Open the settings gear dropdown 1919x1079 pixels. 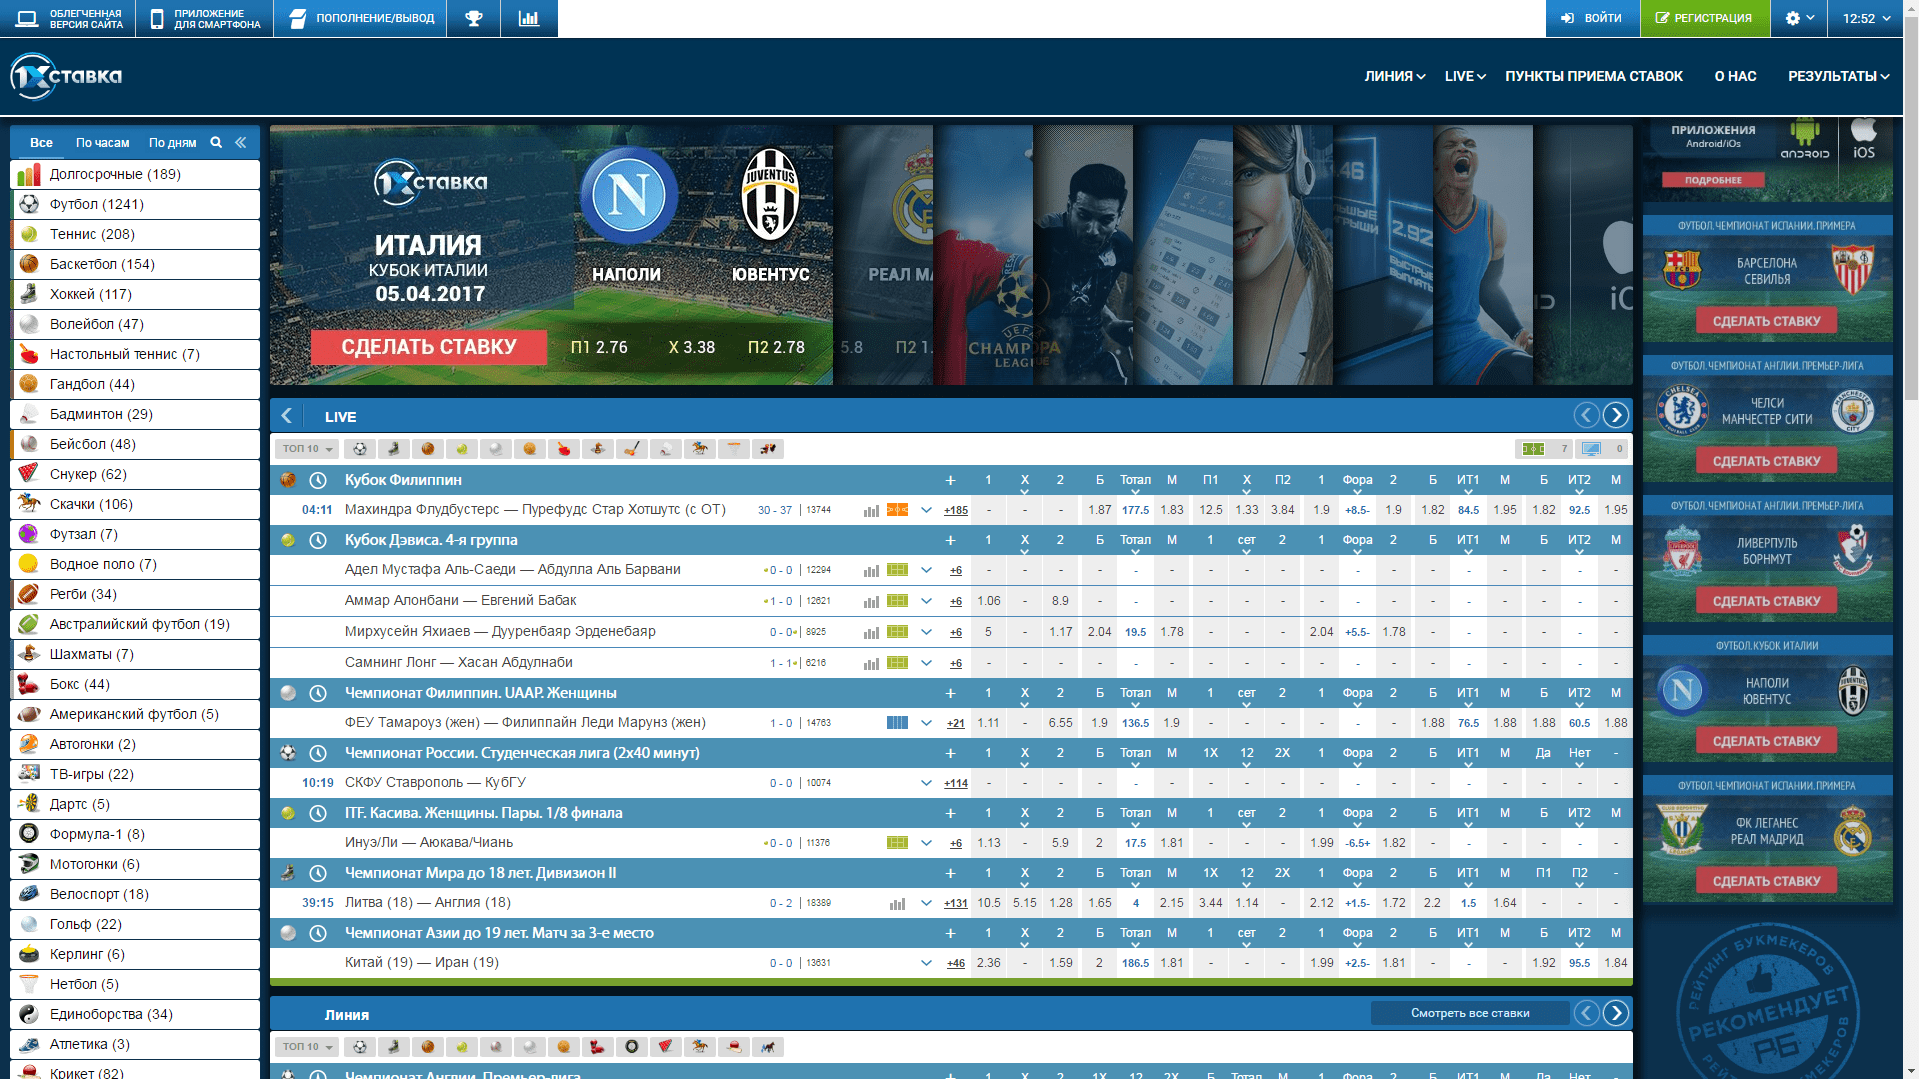(1799, 18)
